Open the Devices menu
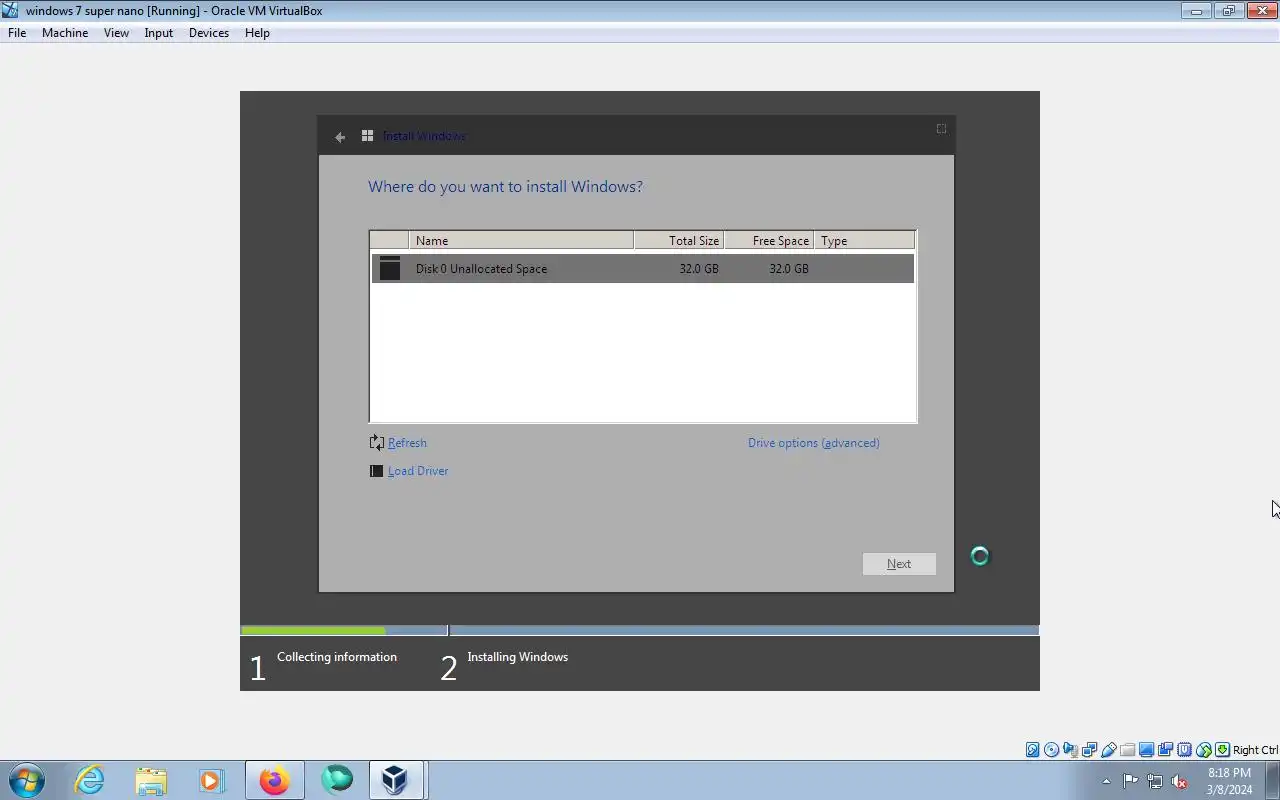The image size is (1280, 800). (209, 33)
